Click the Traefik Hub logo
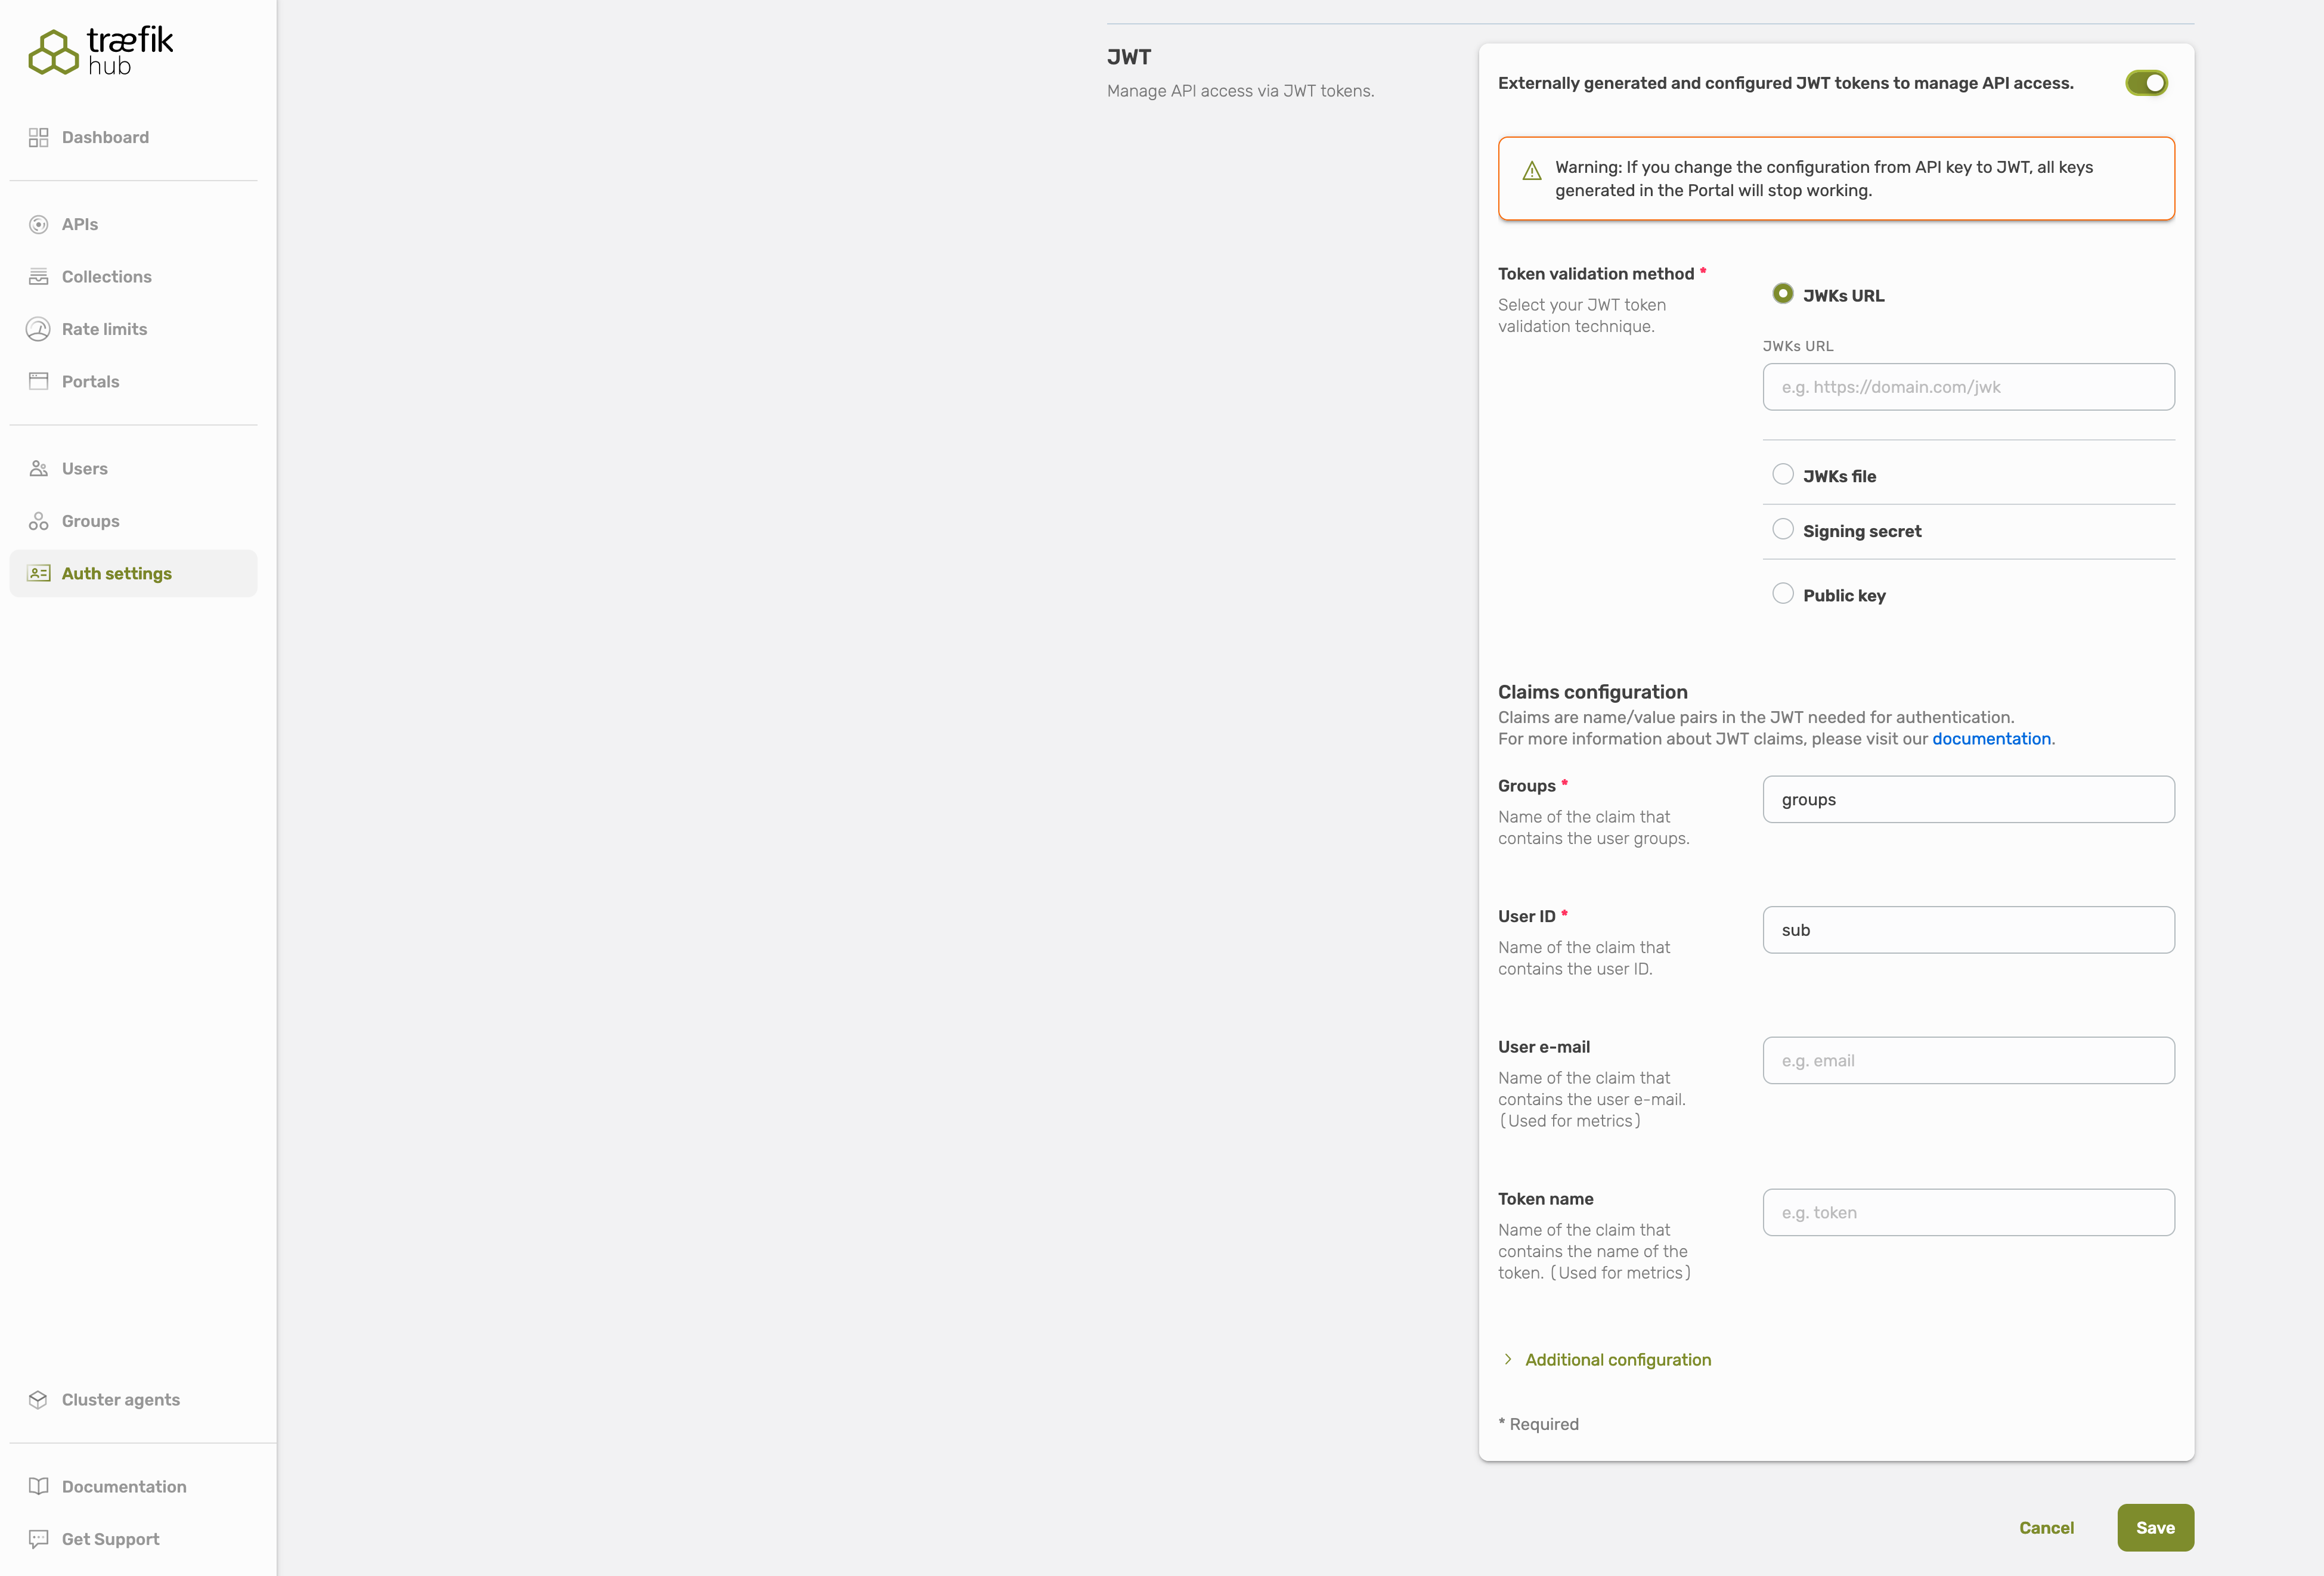Viewport: 2324px width, 1576px height. click(x=100, y=50)
